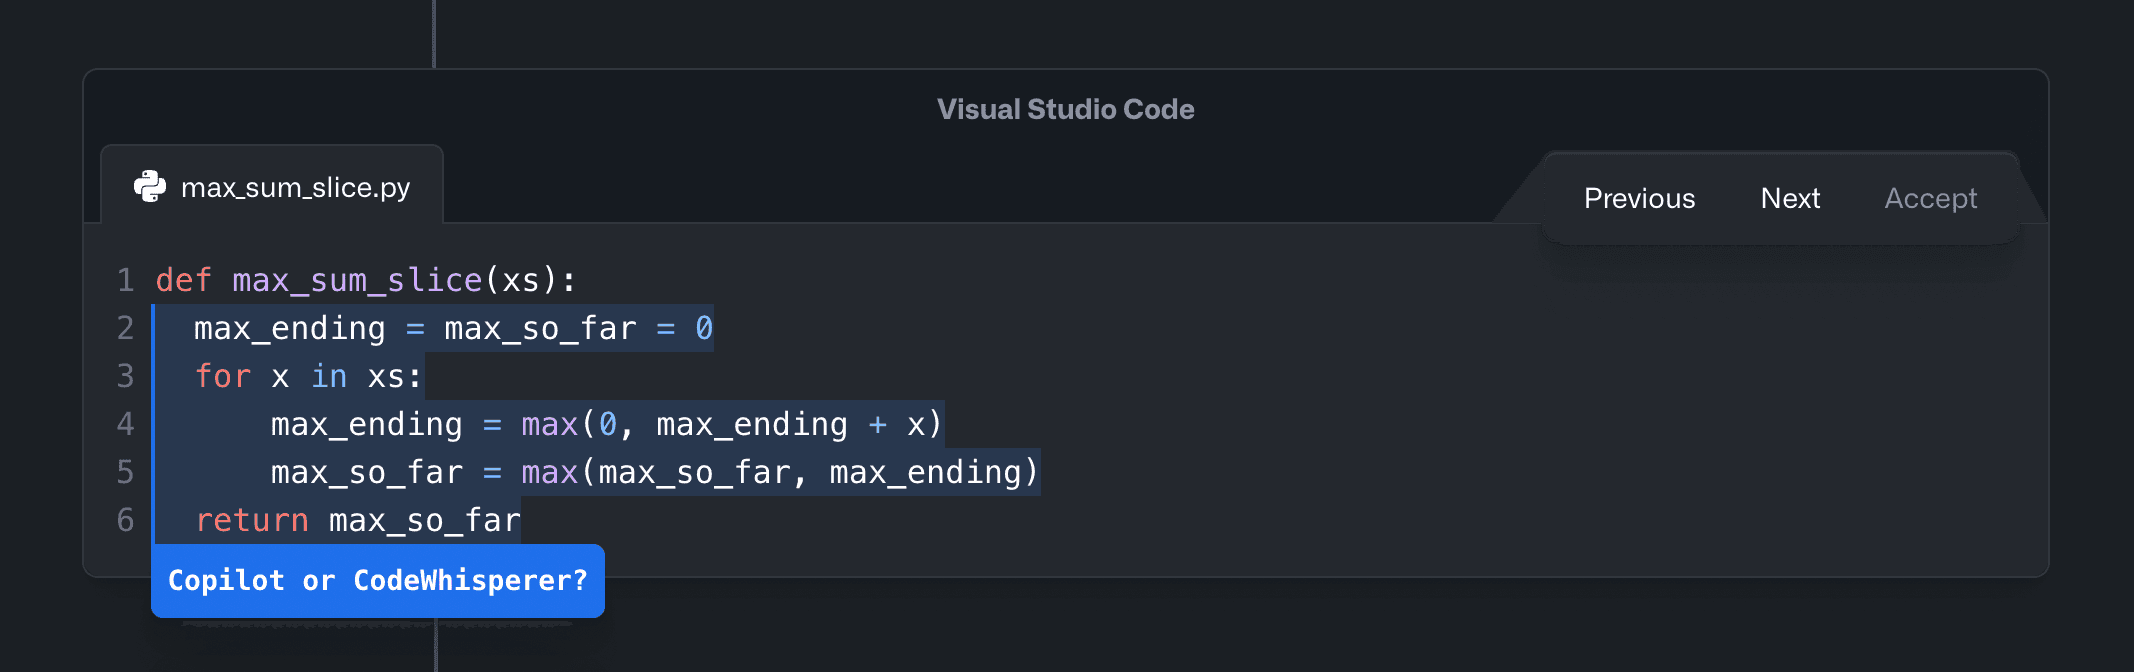Image resolution: width=2134 pixels, height=672 pixels.
Task: Place cursor on max_sum_slice function name
Action: 357,280
